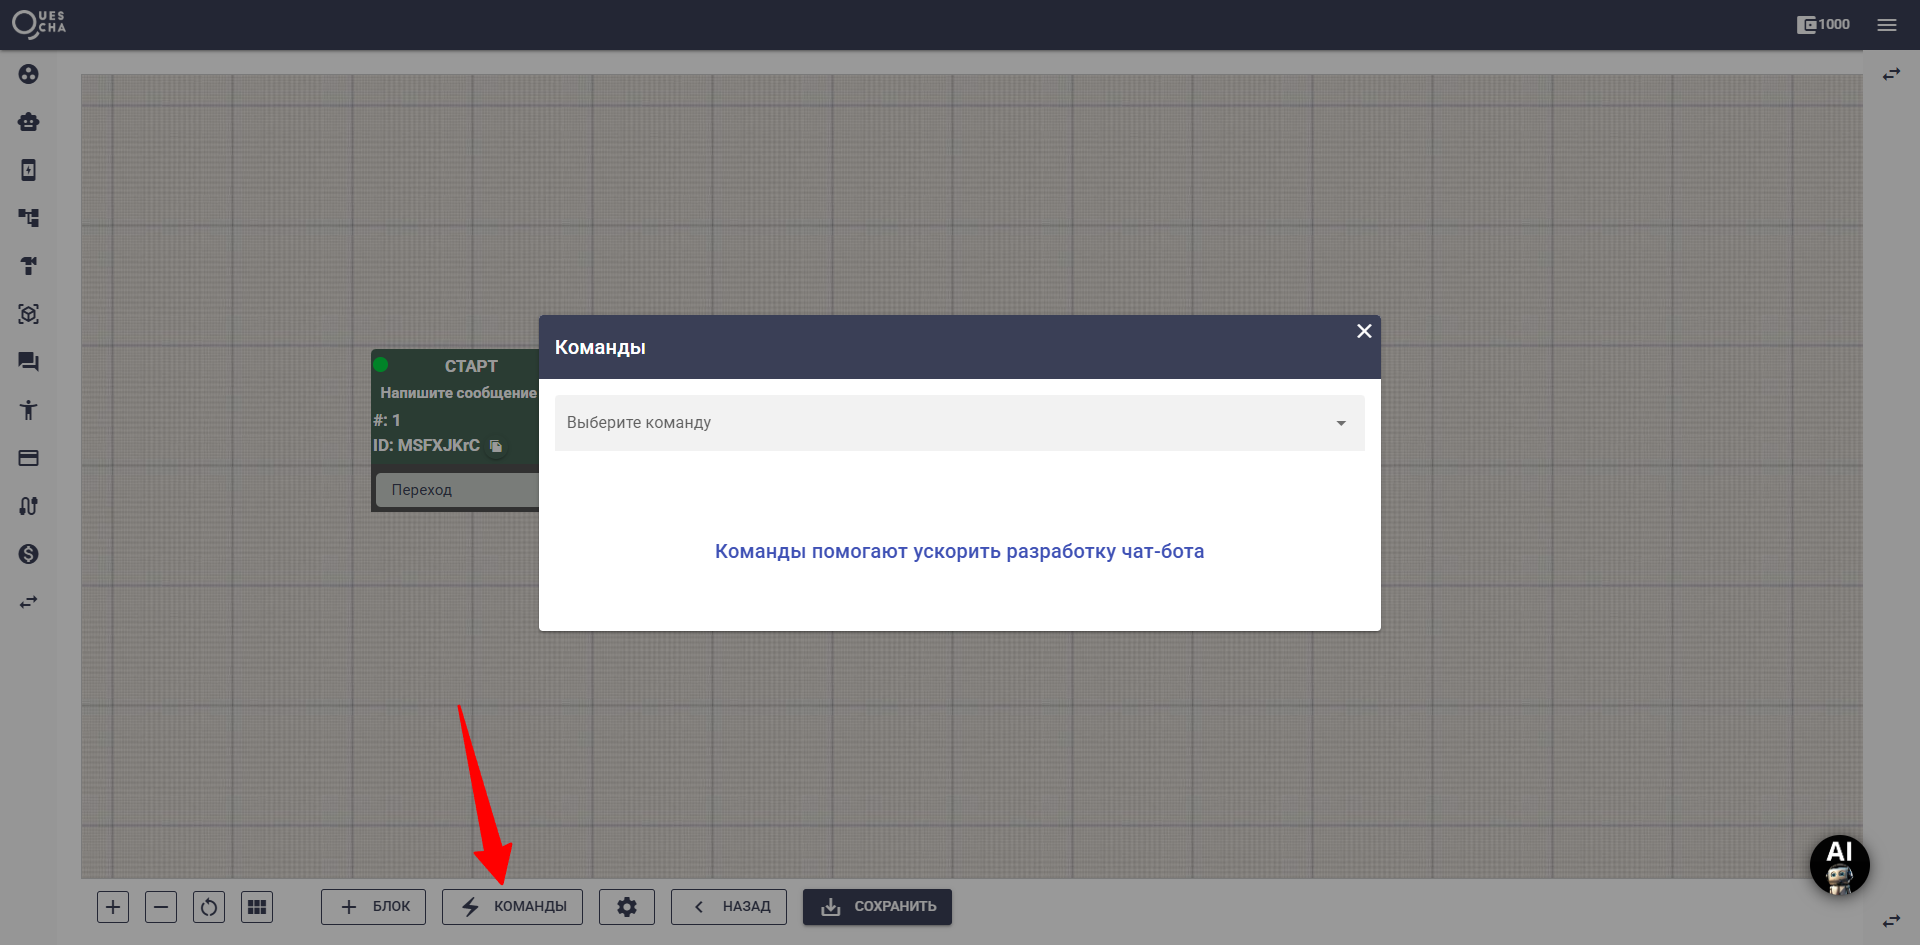Copy the block ID MSFXJKrC

[x=496, y=446]
